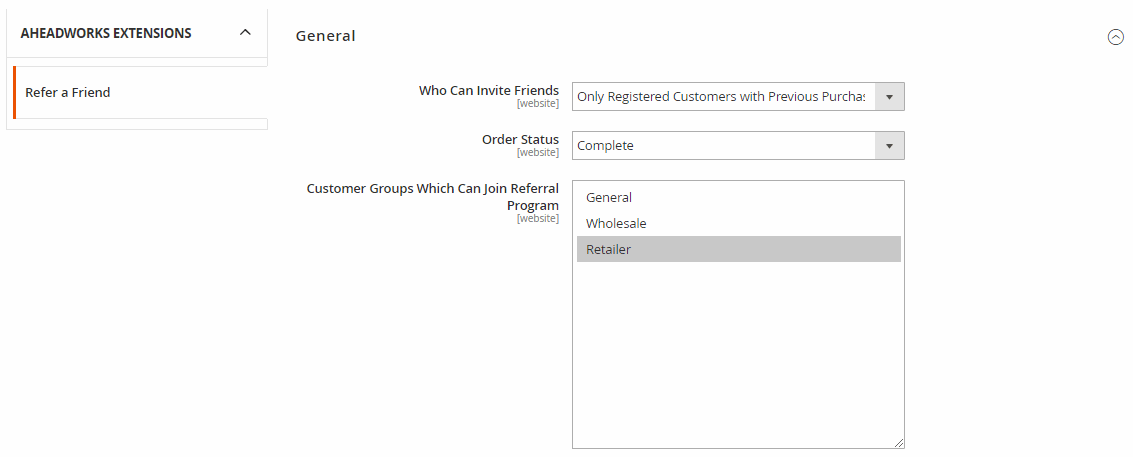This screenshot has width=1133, height=457.
Task: Click the resize handle of the customer groups list
Action: click(x=899, y=442)
